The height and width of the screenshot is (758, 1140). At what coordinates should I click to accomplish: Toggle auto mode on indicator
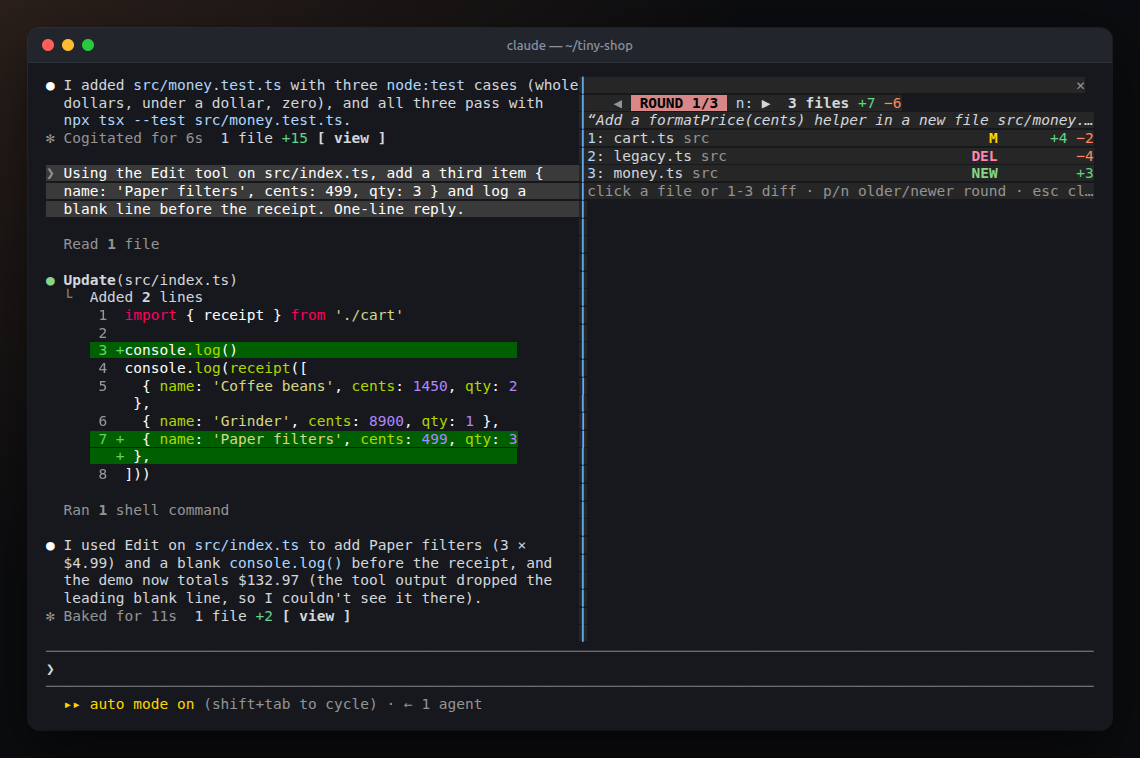click(142, 704)
